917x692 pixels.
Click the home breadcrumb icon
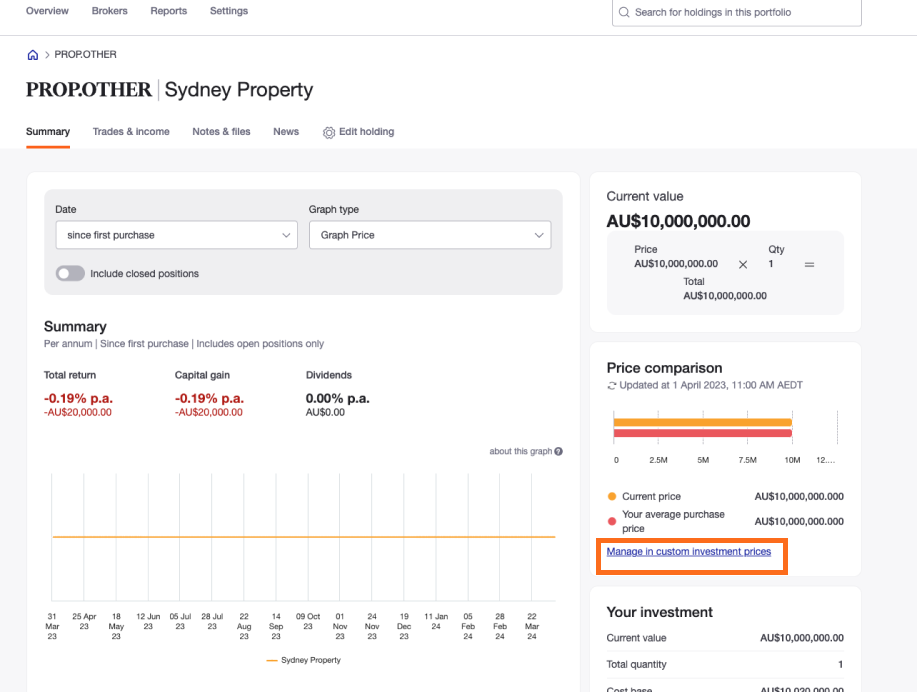click(33, 54)
